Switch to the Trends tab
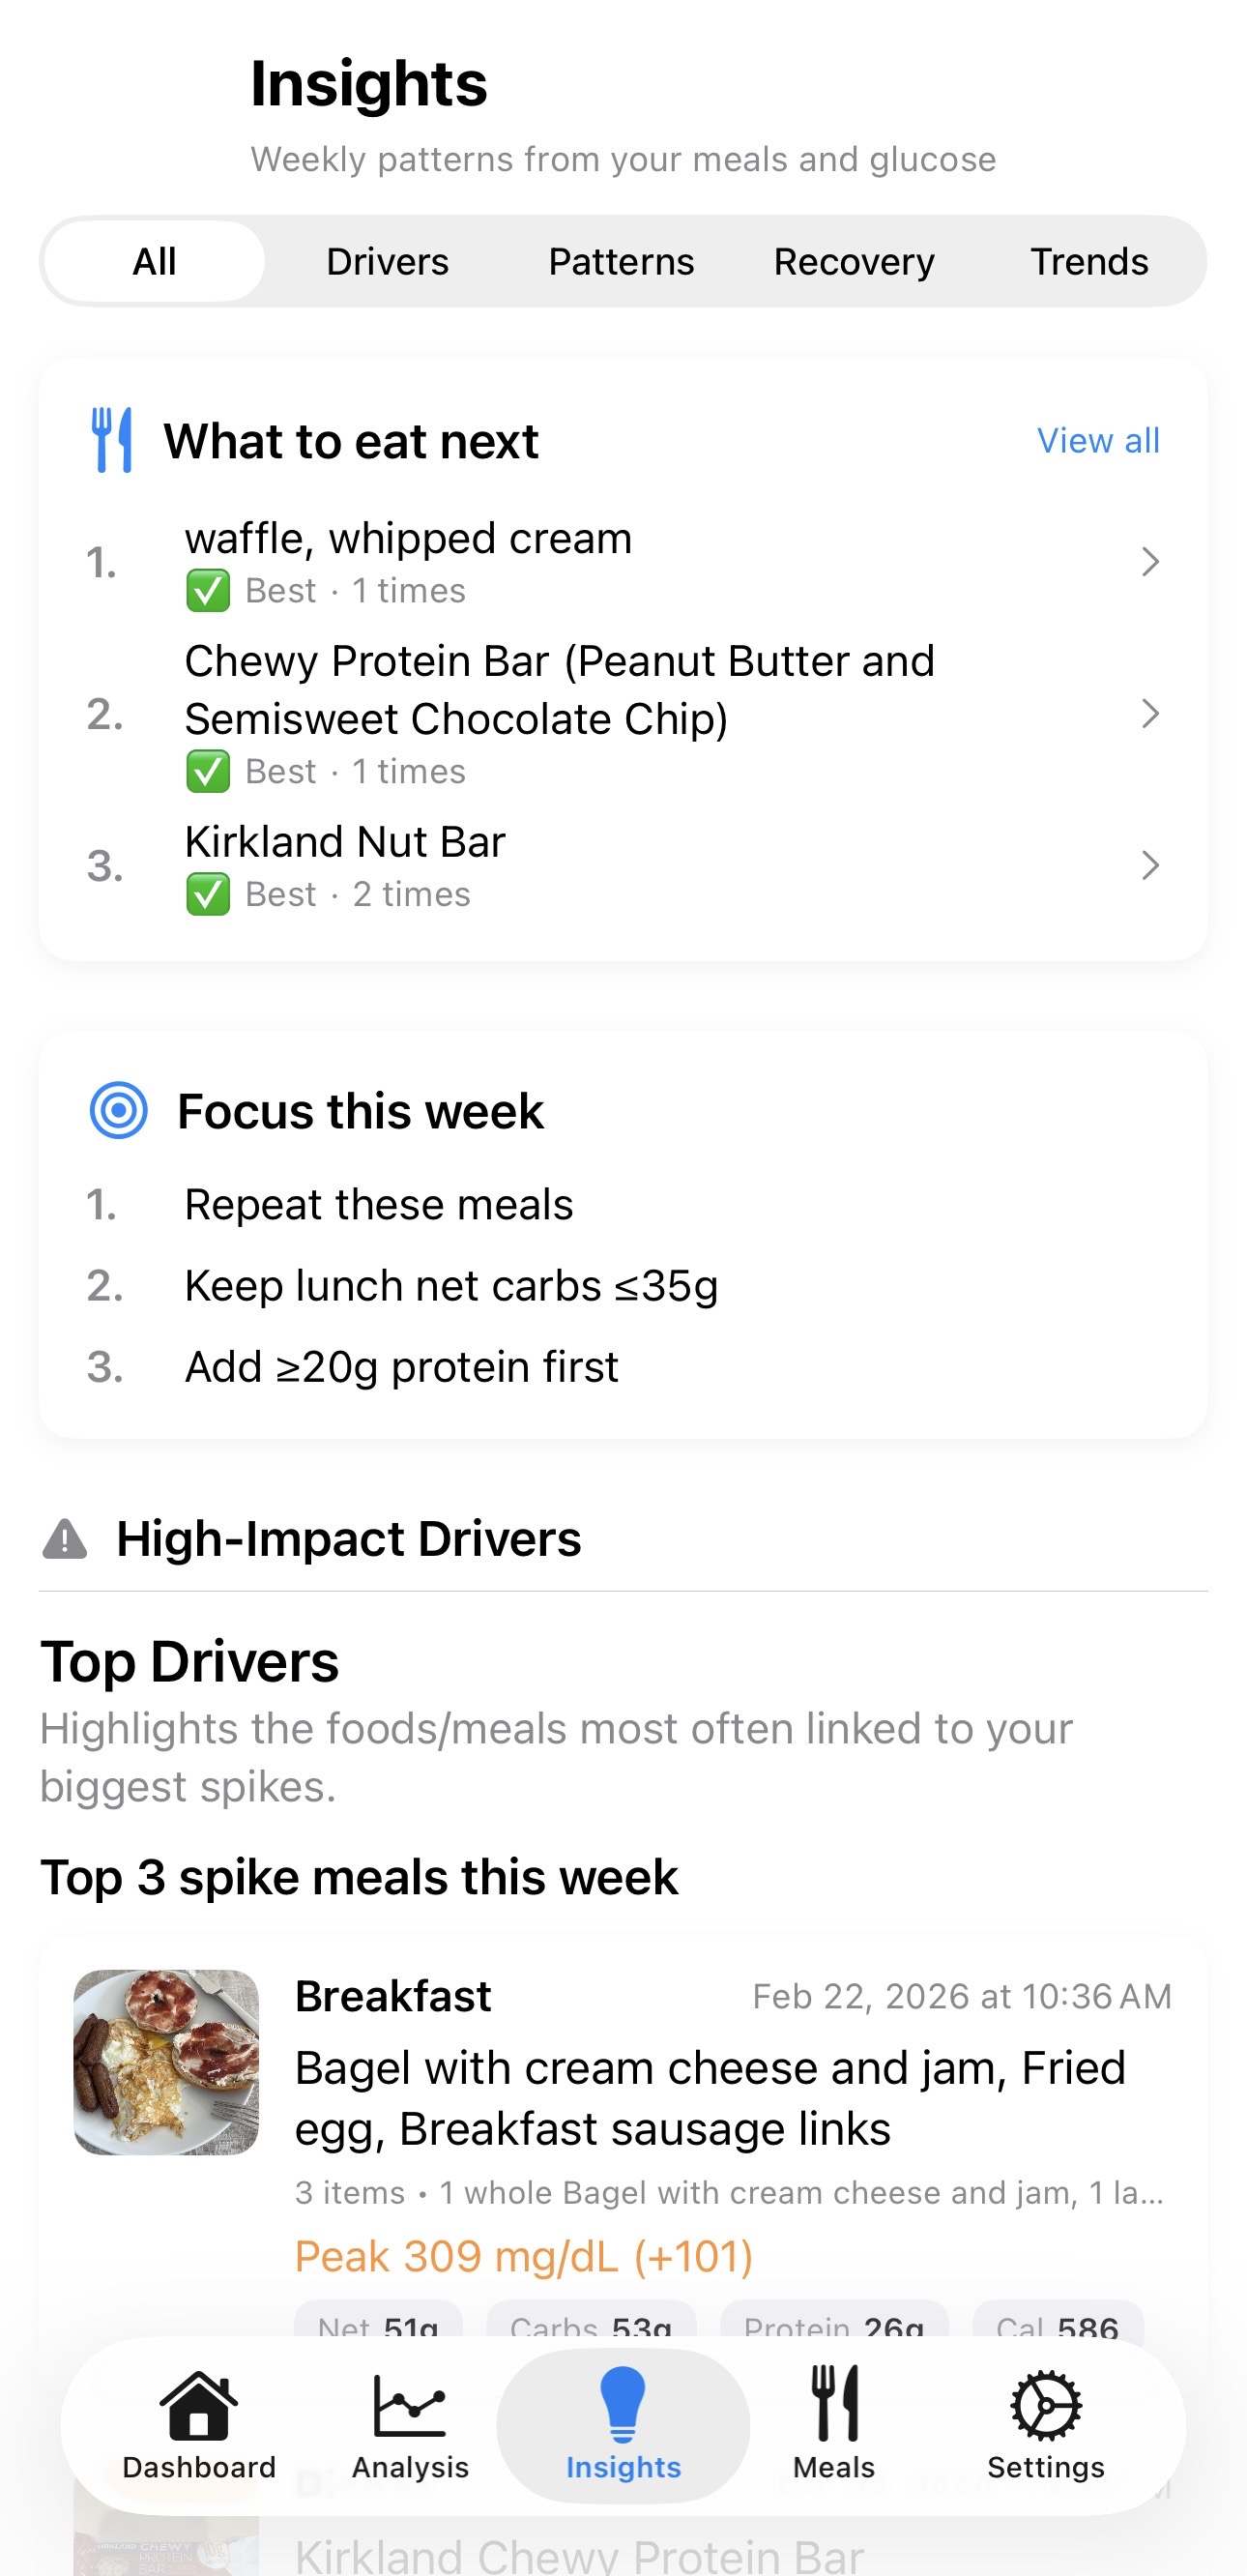Viewport: 1247px width, 2576px height. pos(1089,262)
